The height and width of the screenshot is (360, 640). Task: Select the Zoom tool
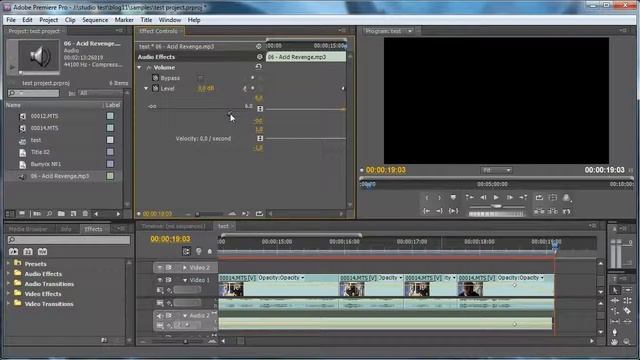(x=627, y=342)
